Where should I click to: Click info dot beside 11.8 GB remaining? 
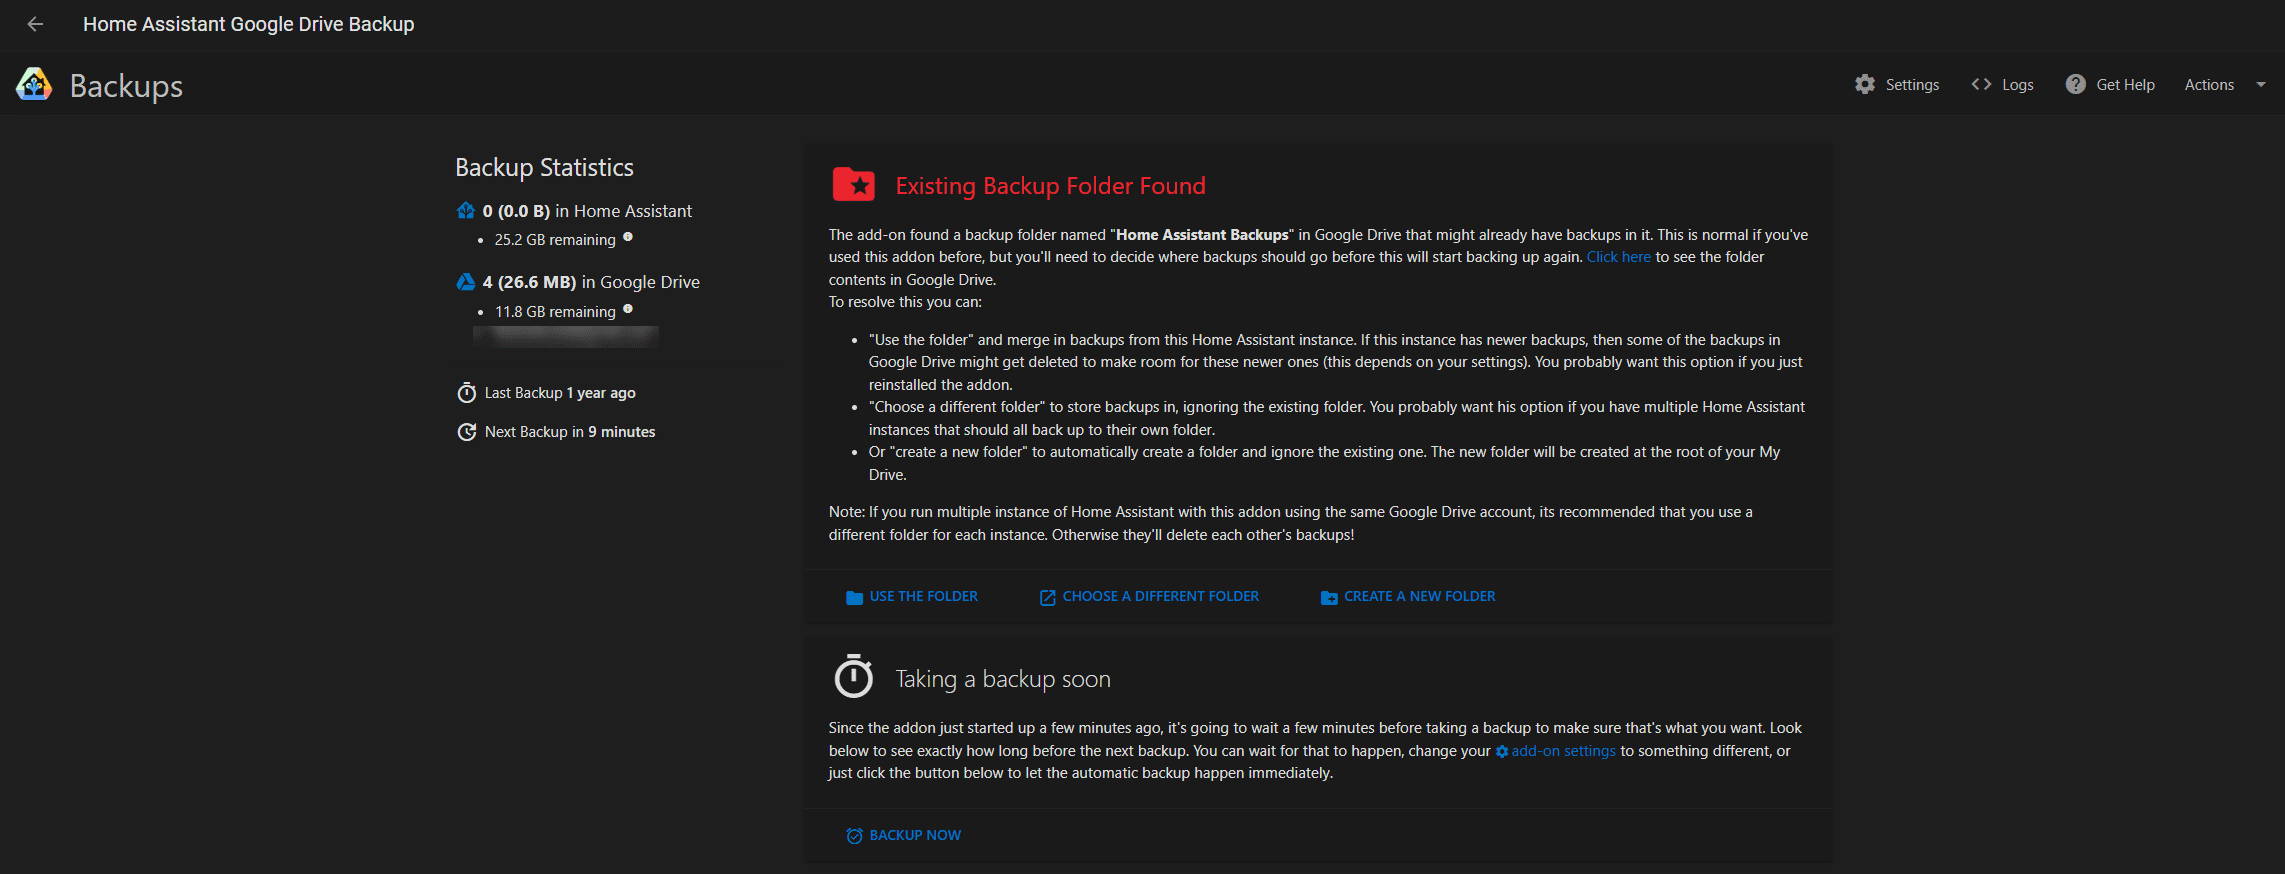coord(628,309)
